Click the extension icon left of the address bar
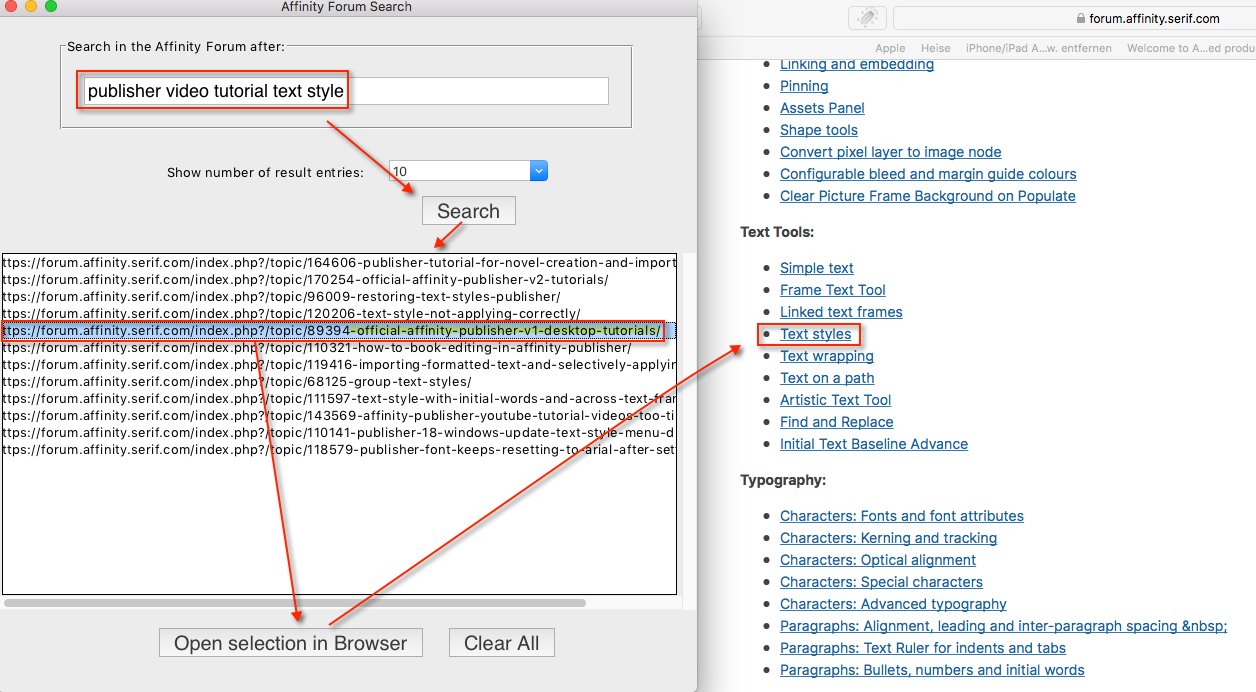This screenshot has width=1256, height=692. [866, 17]
